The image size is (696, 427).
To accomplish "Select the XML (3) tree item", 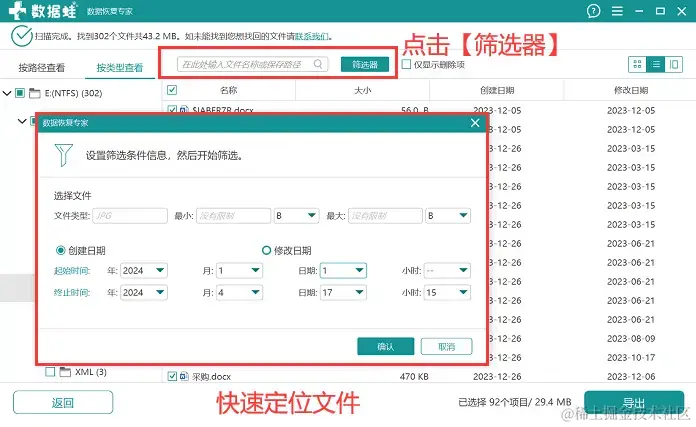I will [x=91, y=372].
